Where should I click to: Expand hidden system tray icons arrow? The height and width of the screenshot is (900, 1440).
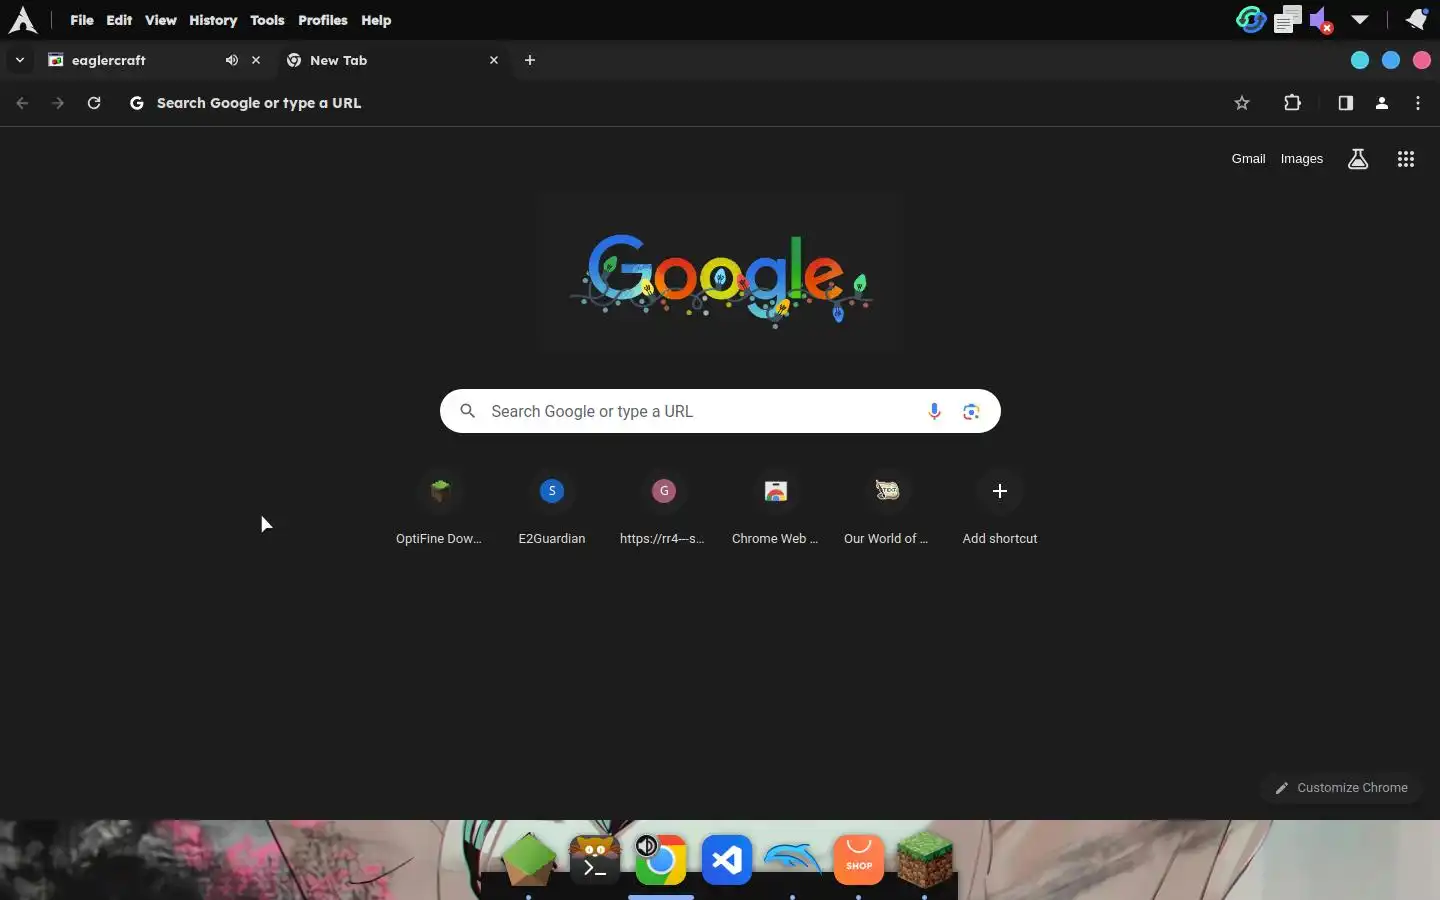coord(1360,20)
